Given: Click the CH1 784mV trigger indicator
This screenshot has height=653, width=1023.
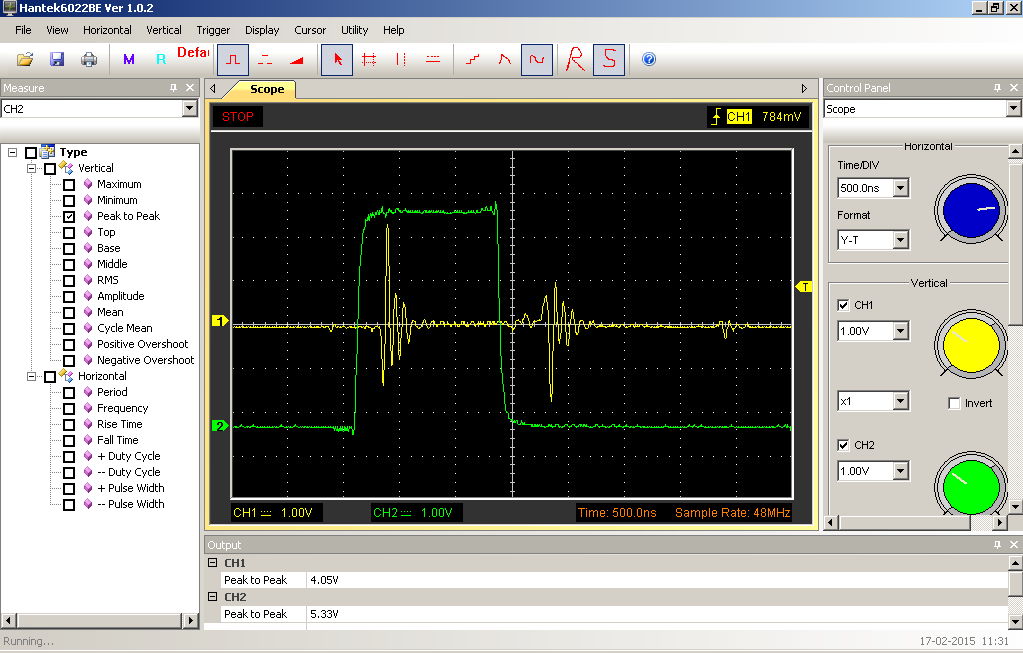Looking at the screenshot, I should [x=758, y=117].
